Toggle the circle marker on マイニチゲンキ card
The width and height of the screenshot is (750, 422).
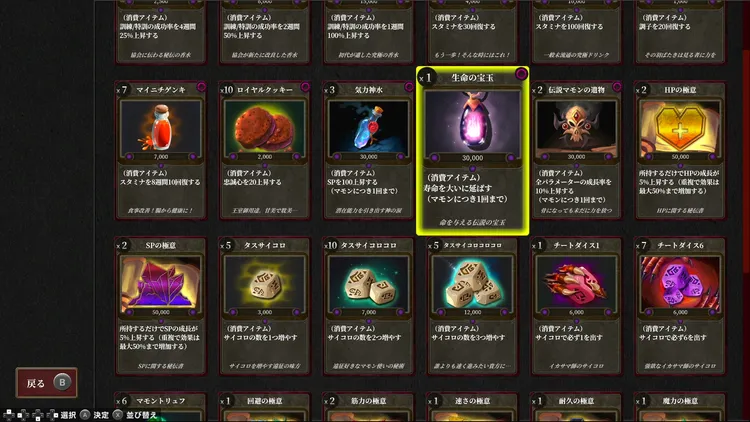(x=201, y=87)
